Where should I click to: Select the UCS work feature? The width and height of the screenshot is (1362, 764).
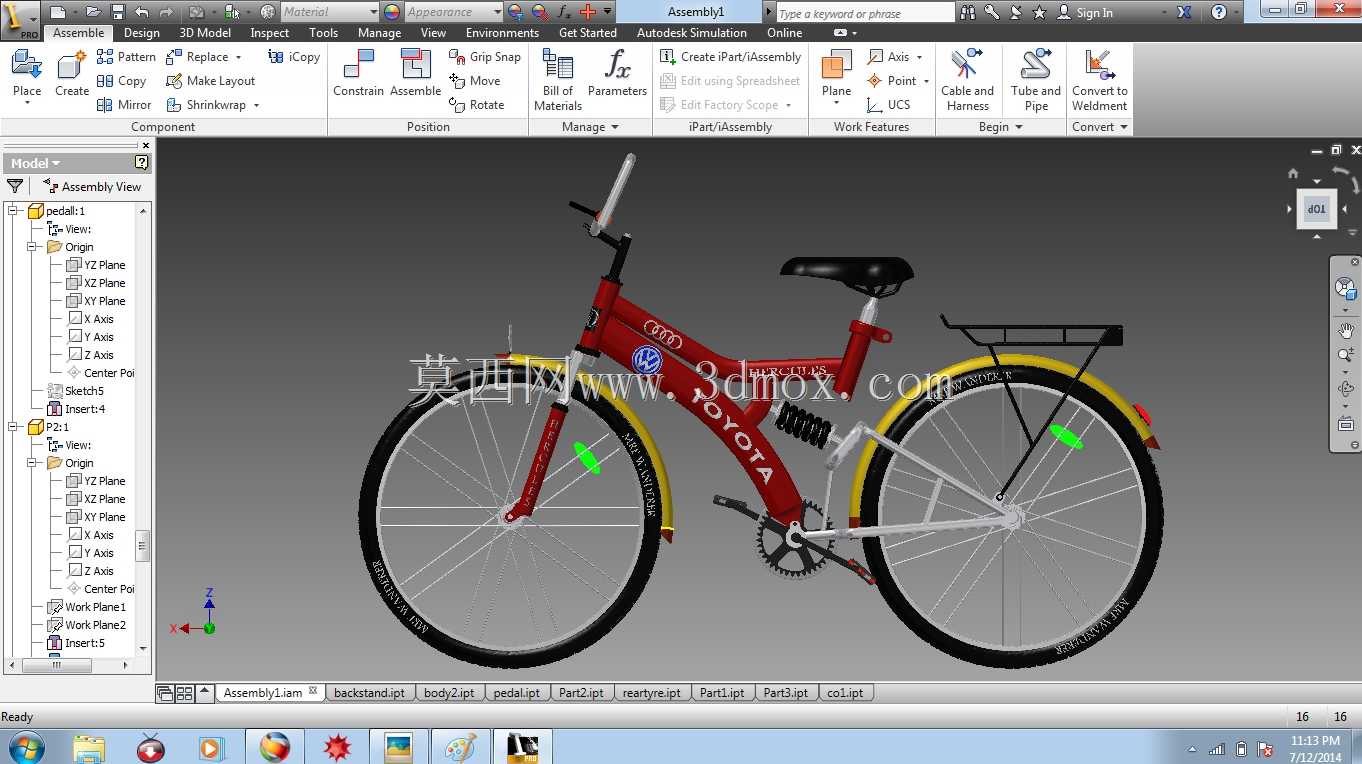[889, 105]
